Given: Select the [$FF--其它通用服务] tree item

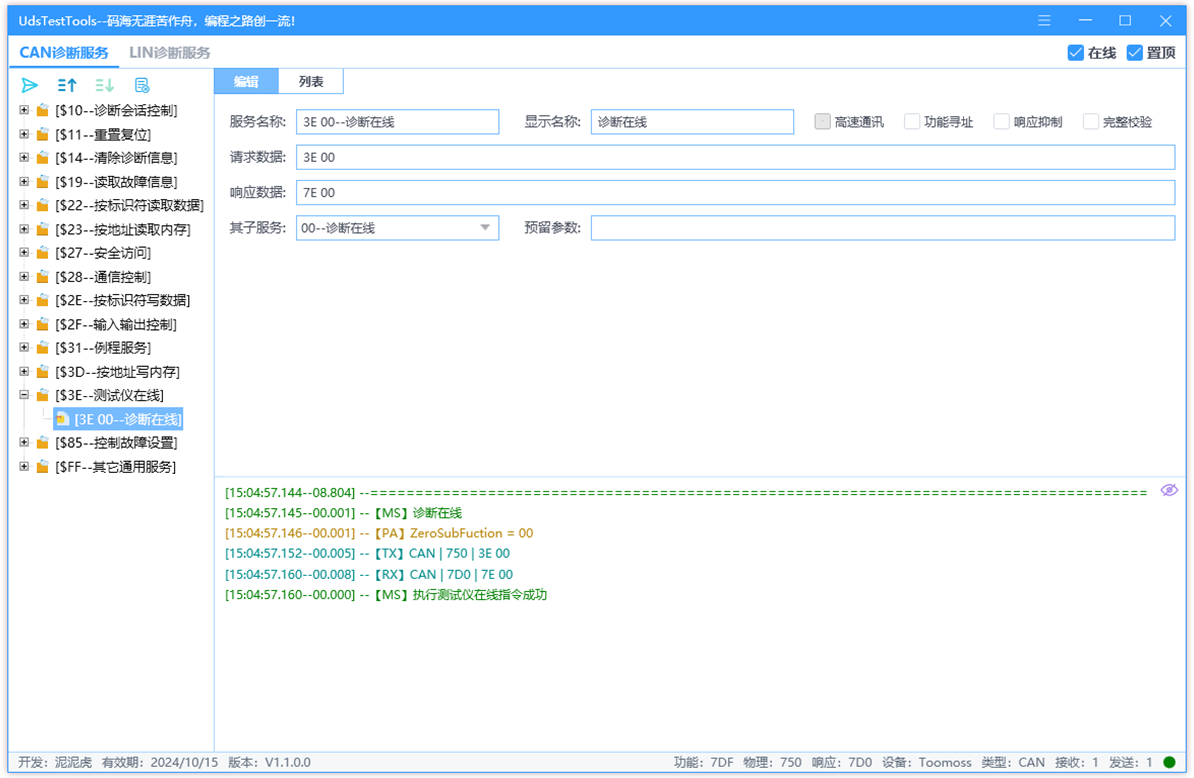Looking at the screenshot, I should pos(115,467).
